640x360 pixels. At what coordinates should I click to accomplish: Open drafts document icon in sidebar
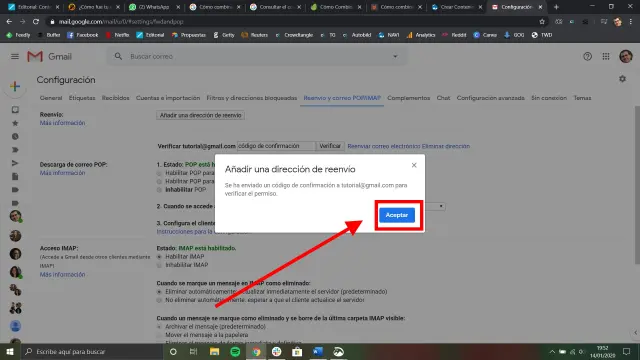[x=15, y=176]
